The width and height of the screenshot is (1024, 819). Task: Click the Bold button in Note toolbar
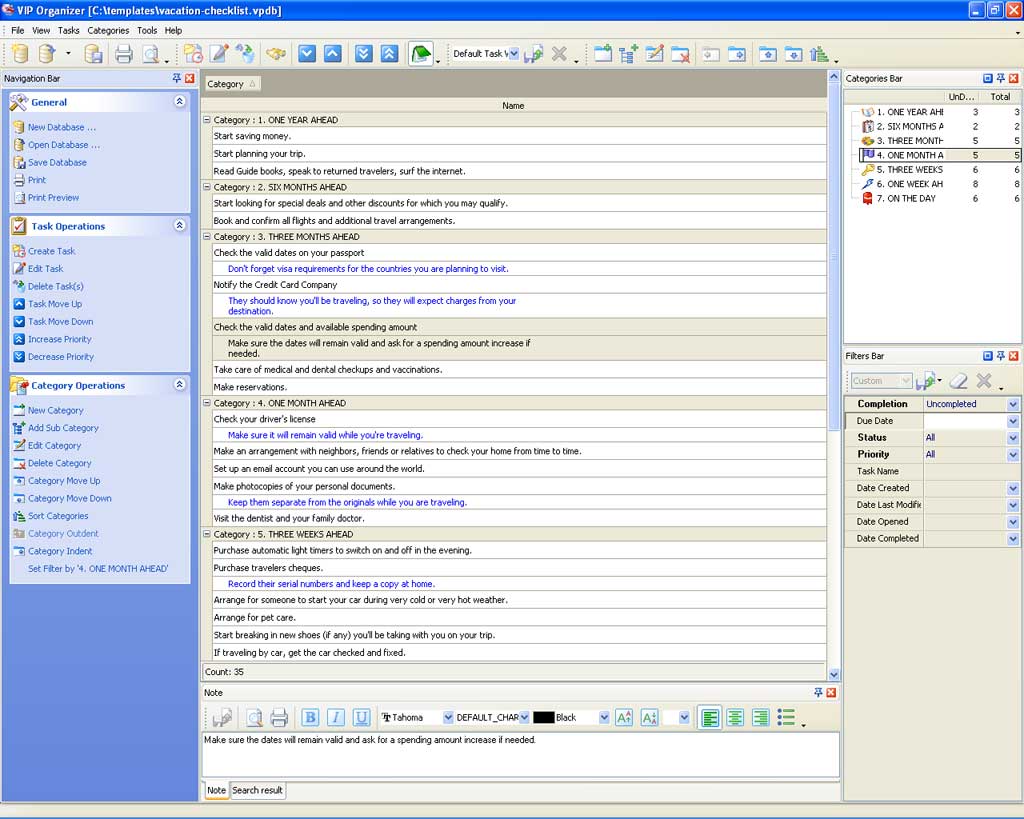(x=310, y=717)
